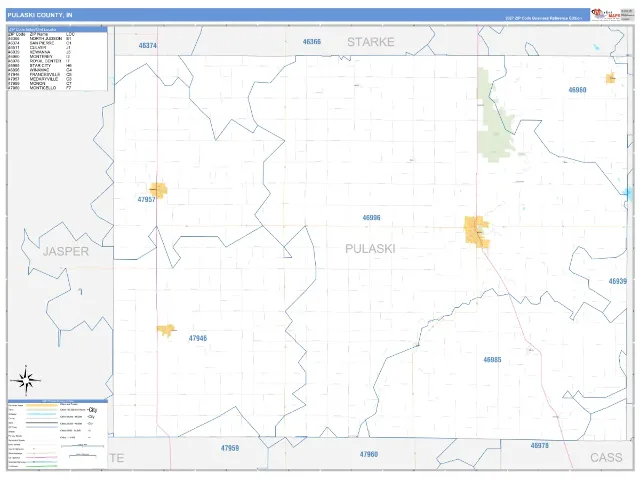
Task: Click the STARKE county label
Action: pos(371,42)
